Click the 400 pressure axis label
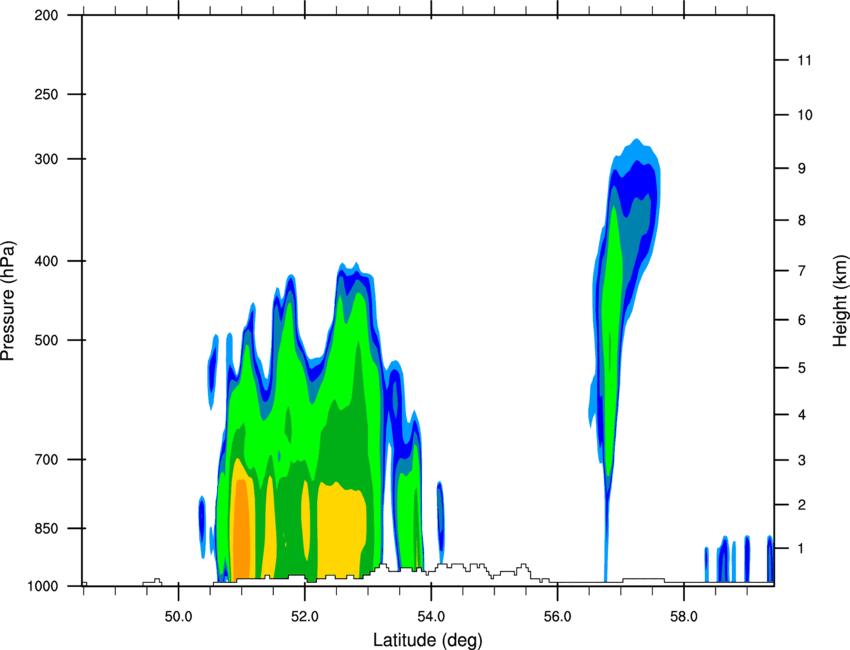This screenshot has width=850, height=650. pos(46,261)
